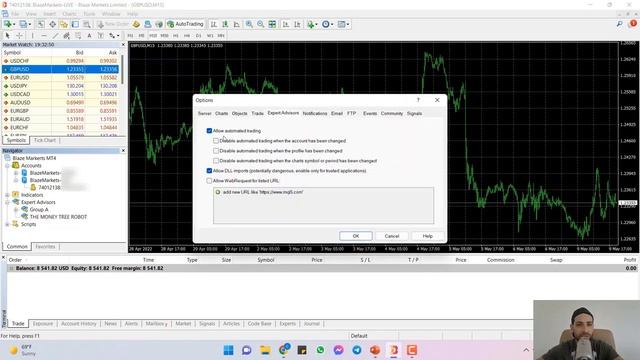Zoom out the chart with magnifier minus
Screen dimensions: 640x360
pyautogui.click(x=260, y=24)
